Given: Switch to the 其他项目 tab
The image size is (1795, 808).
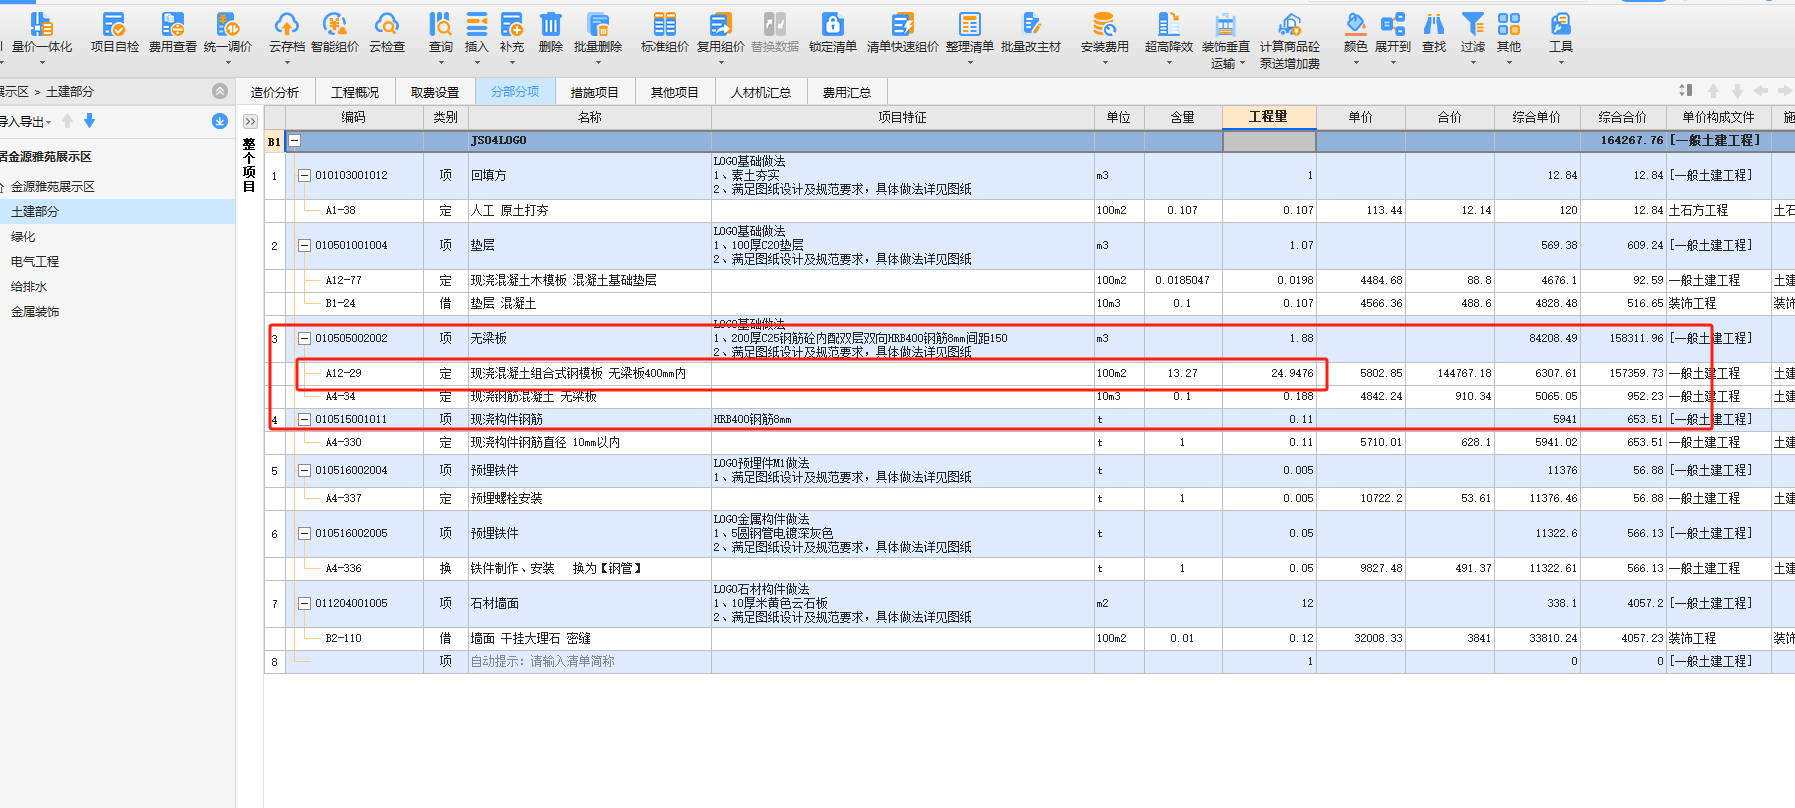Looking at the screenshot, I should pyautogui.click(x=674, y=92).
